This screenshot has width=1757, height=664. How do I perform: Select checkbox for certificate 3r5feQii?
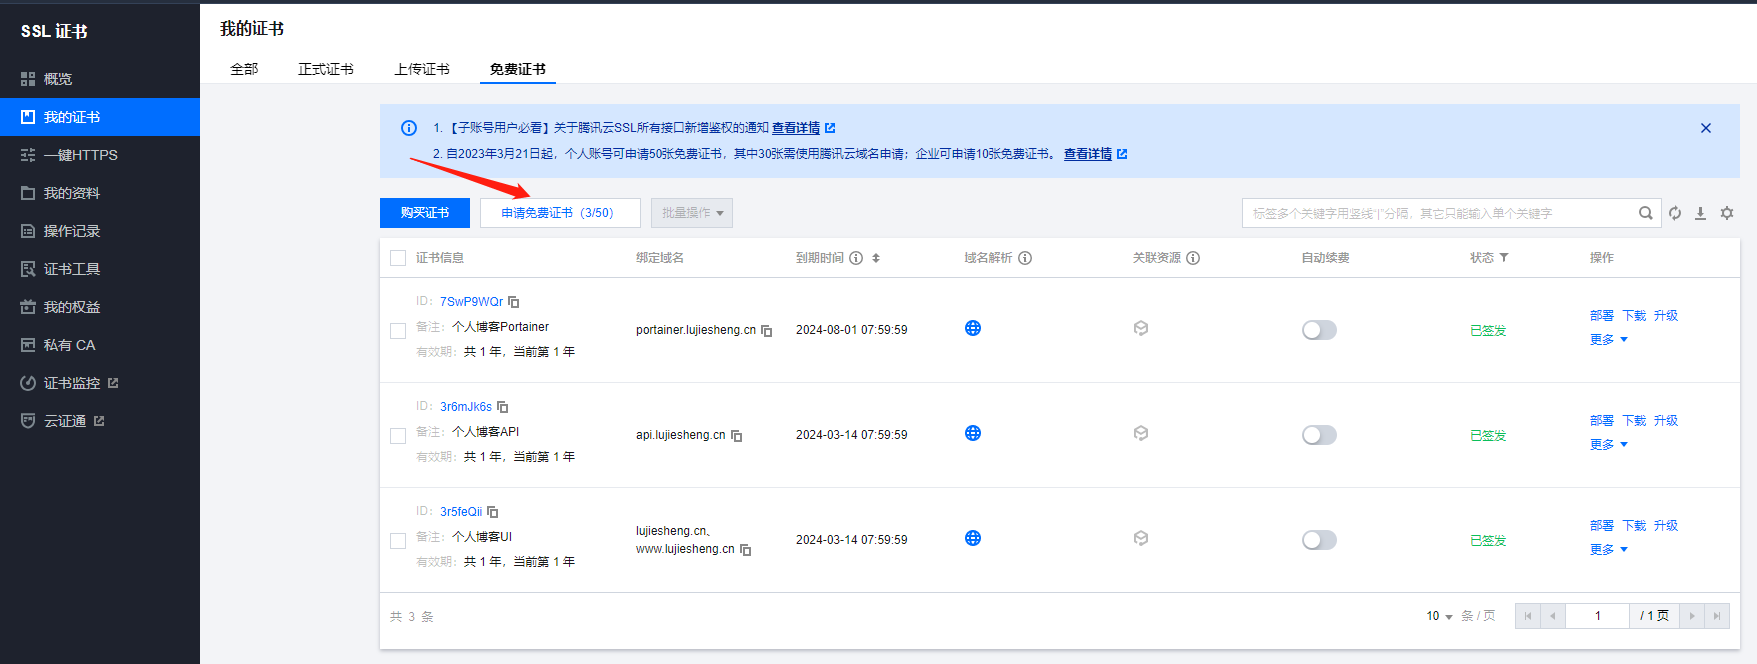coord(398,541)
